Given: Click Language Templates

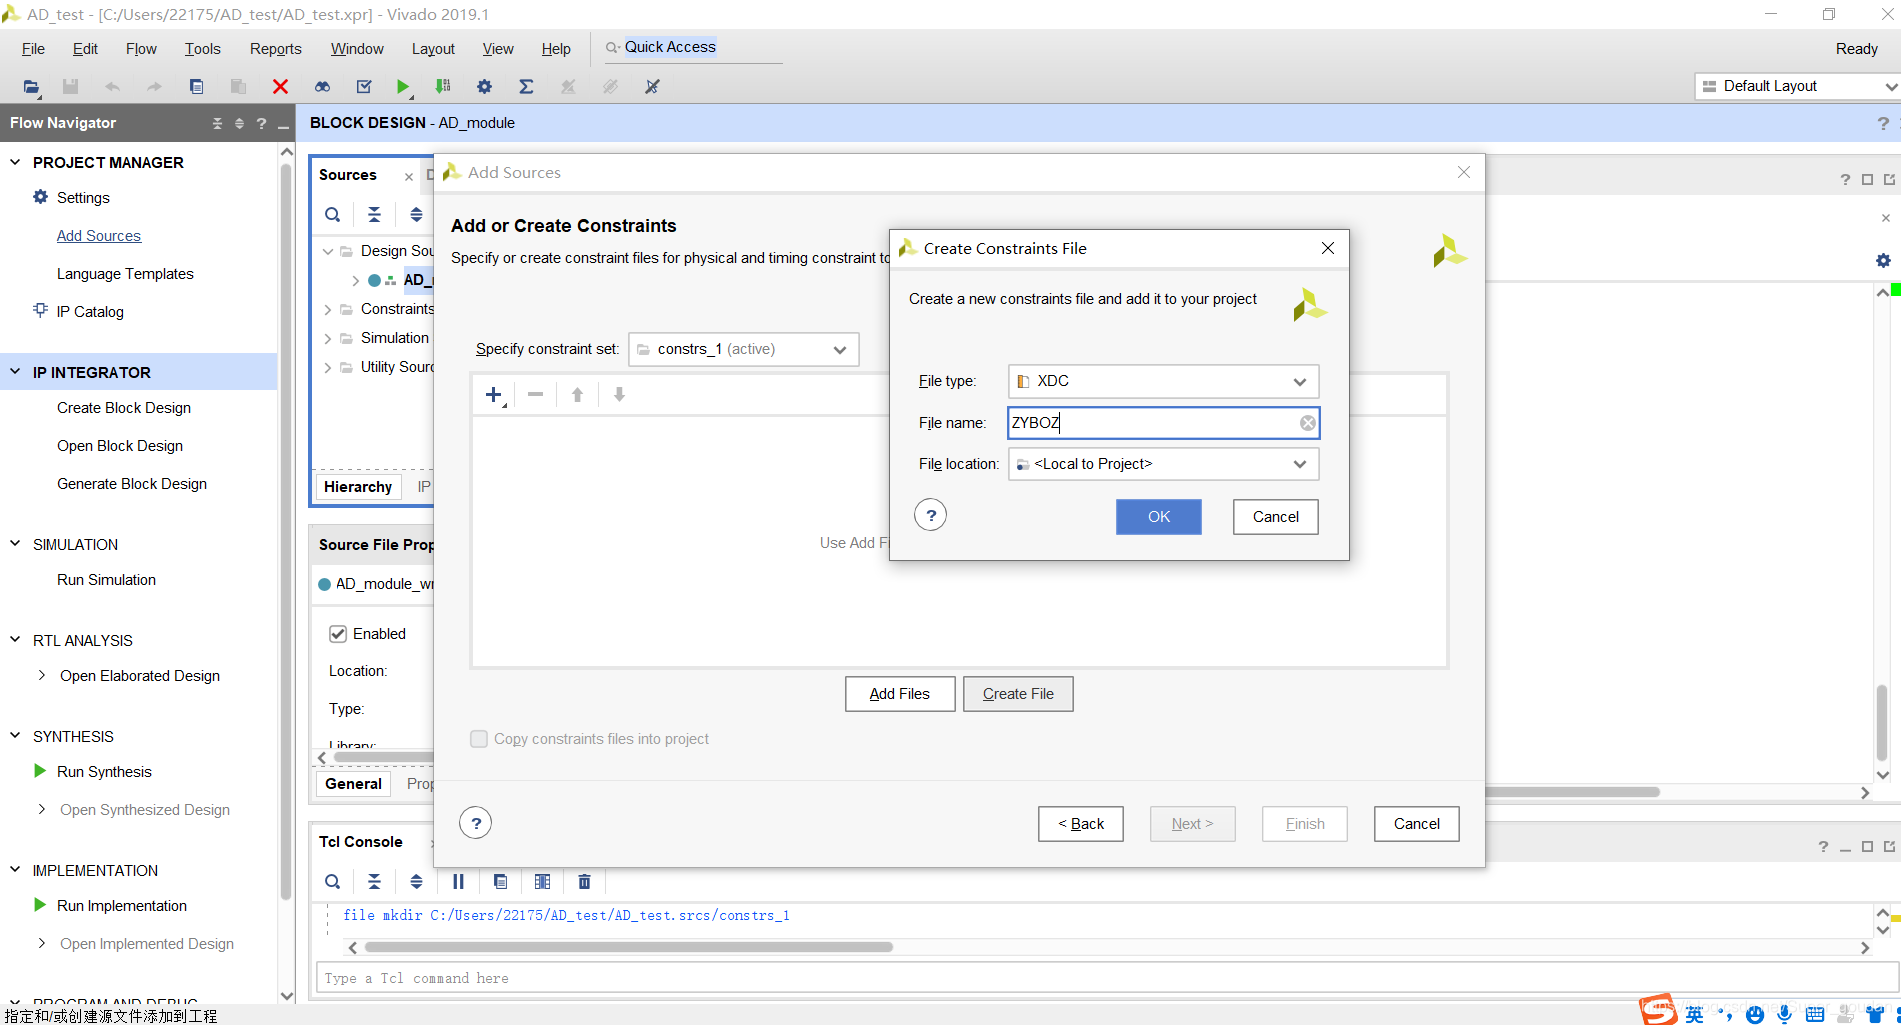Looking at the screenshot, I should [x=125, y=274].
